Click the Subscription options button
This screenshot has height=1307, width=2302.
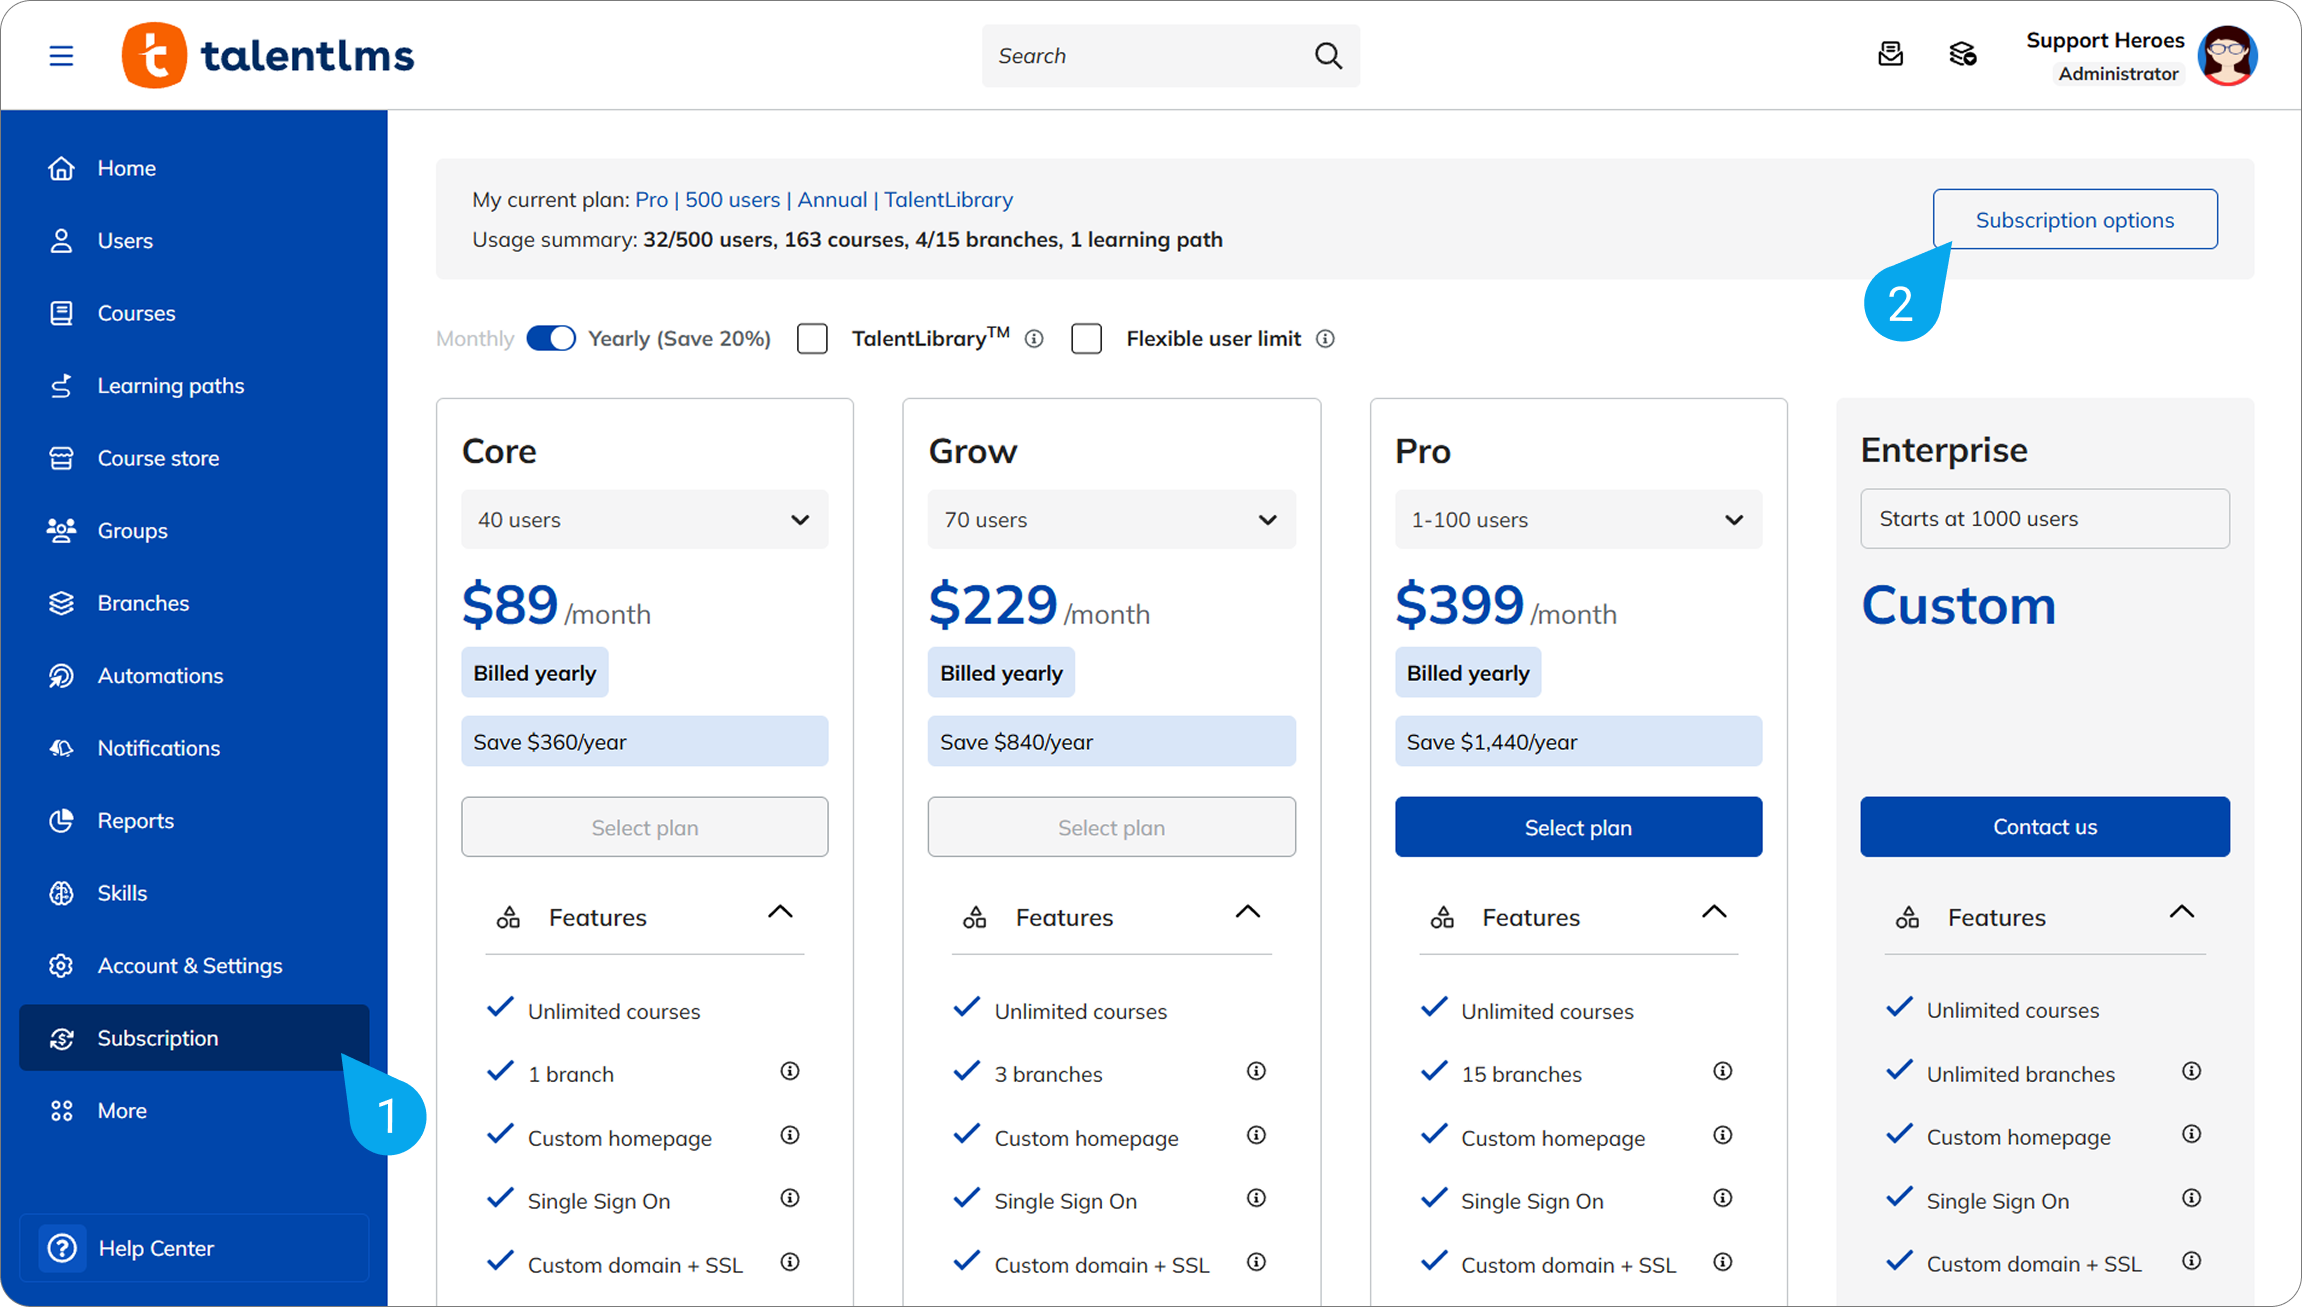coord(2074,220)
